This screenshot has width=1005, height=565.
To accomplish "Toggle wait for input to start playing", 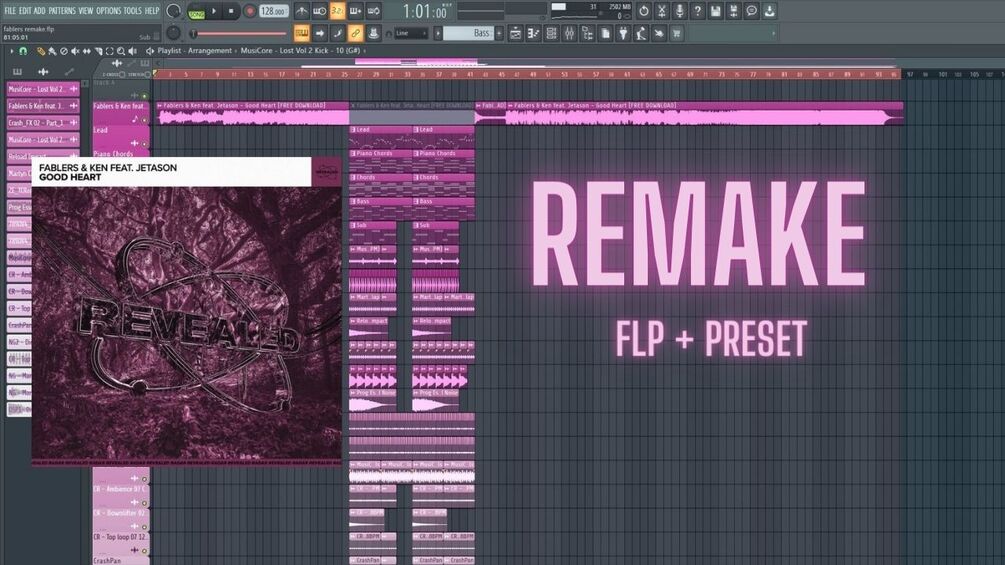I will pos(319,11).
